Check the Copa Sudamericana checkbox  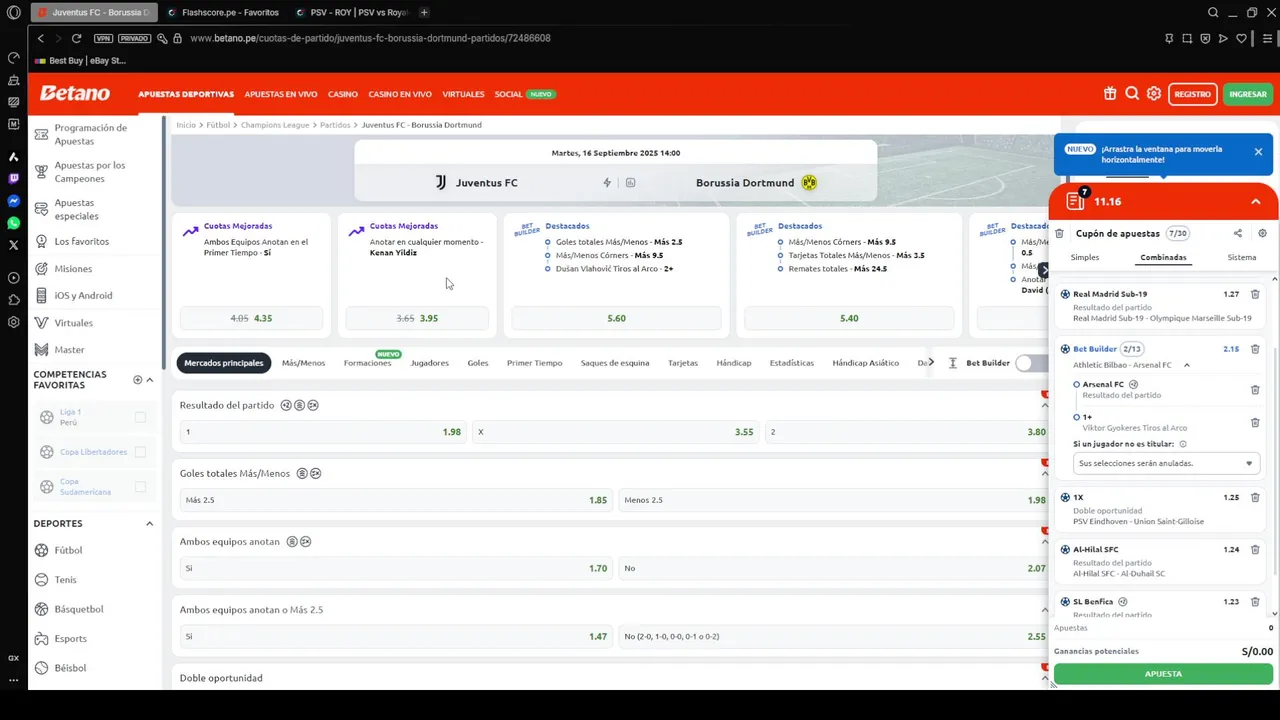click(140, 487)
